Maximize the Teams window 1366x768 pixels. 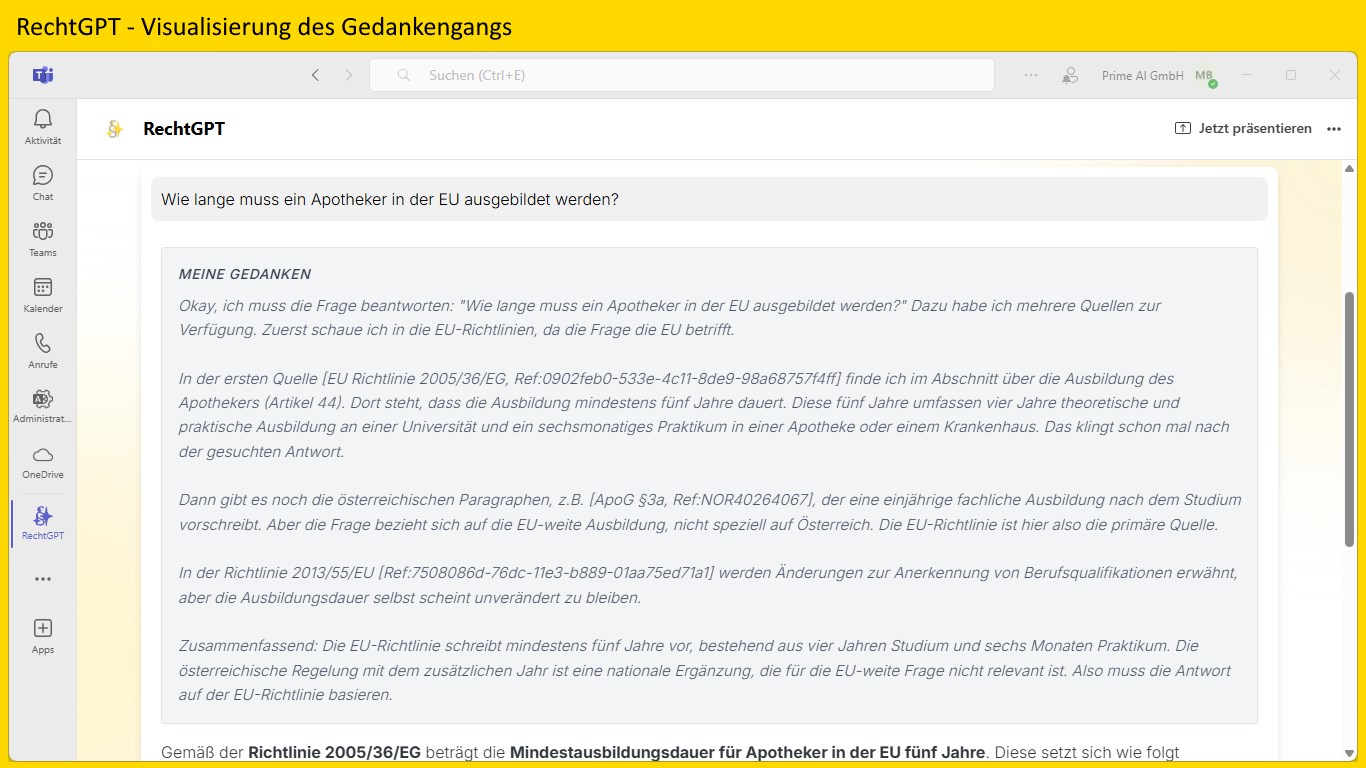pos(1291,75)
